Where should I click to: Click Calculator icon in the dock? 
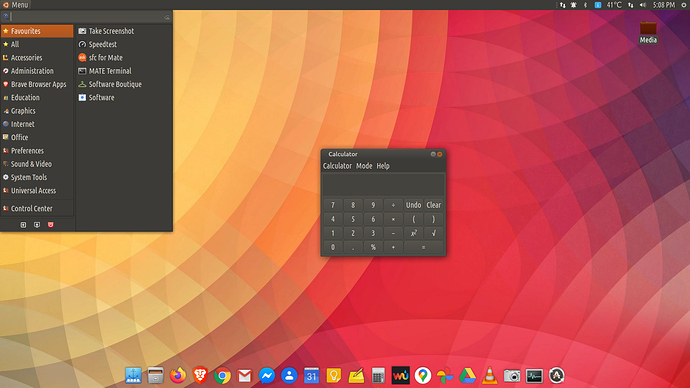[x=378, y=375]
